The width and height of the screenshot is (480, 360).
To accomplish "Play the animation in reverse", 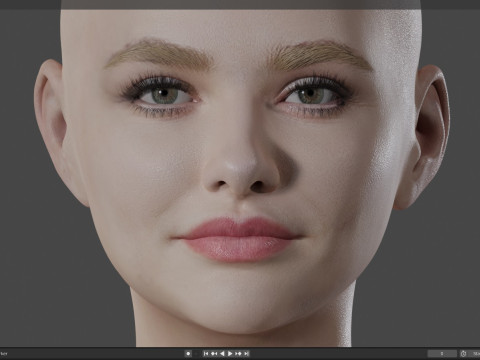I will click(x=222, y=354).
